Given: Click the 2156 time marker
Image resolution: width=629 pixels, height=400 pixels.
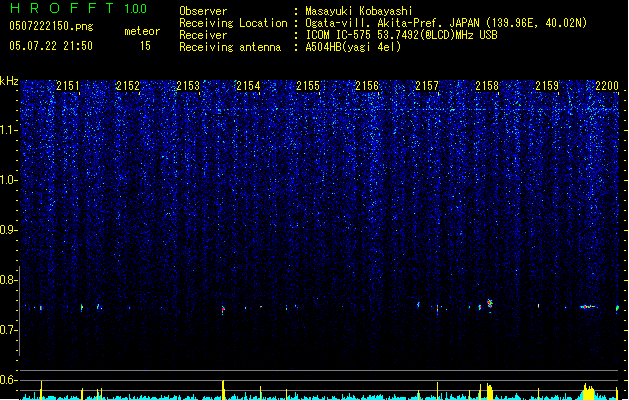Looking at the screenshot, I should click(367, 86).
